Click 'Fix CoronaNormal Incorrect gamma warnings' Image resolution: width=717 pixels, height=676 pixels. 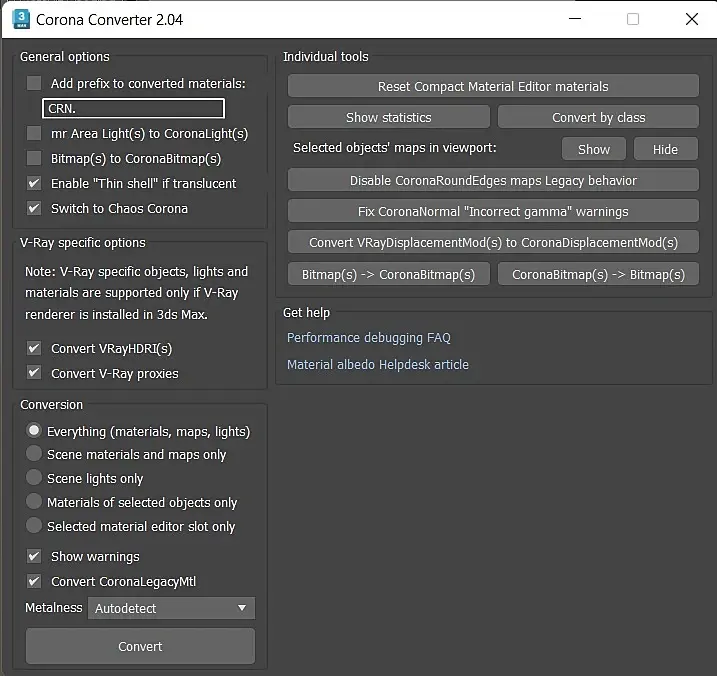coord(493,212)
